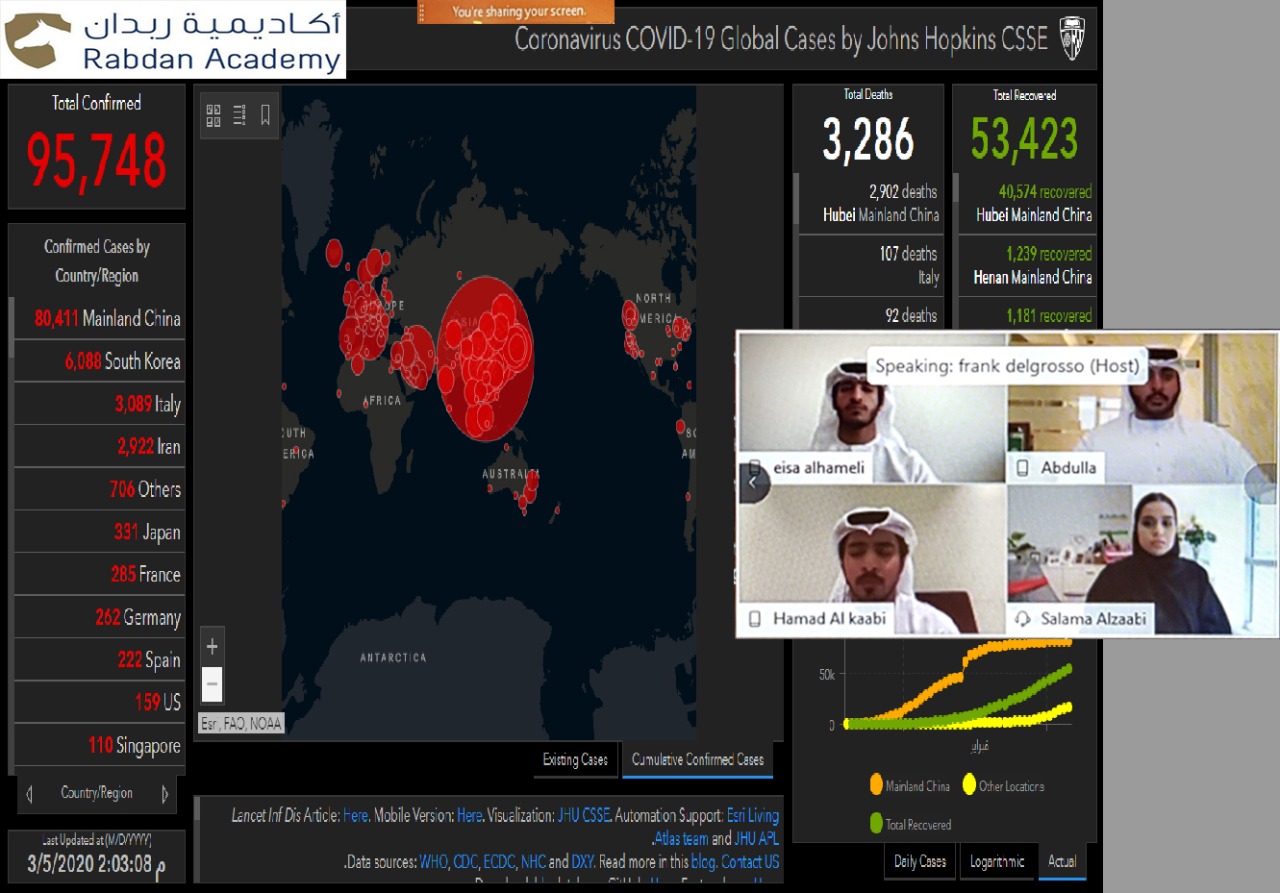The height and width of the screenshot is (893, 1280).
Task: Open the JHU CSSE visualization link
Action: (582, 816)
